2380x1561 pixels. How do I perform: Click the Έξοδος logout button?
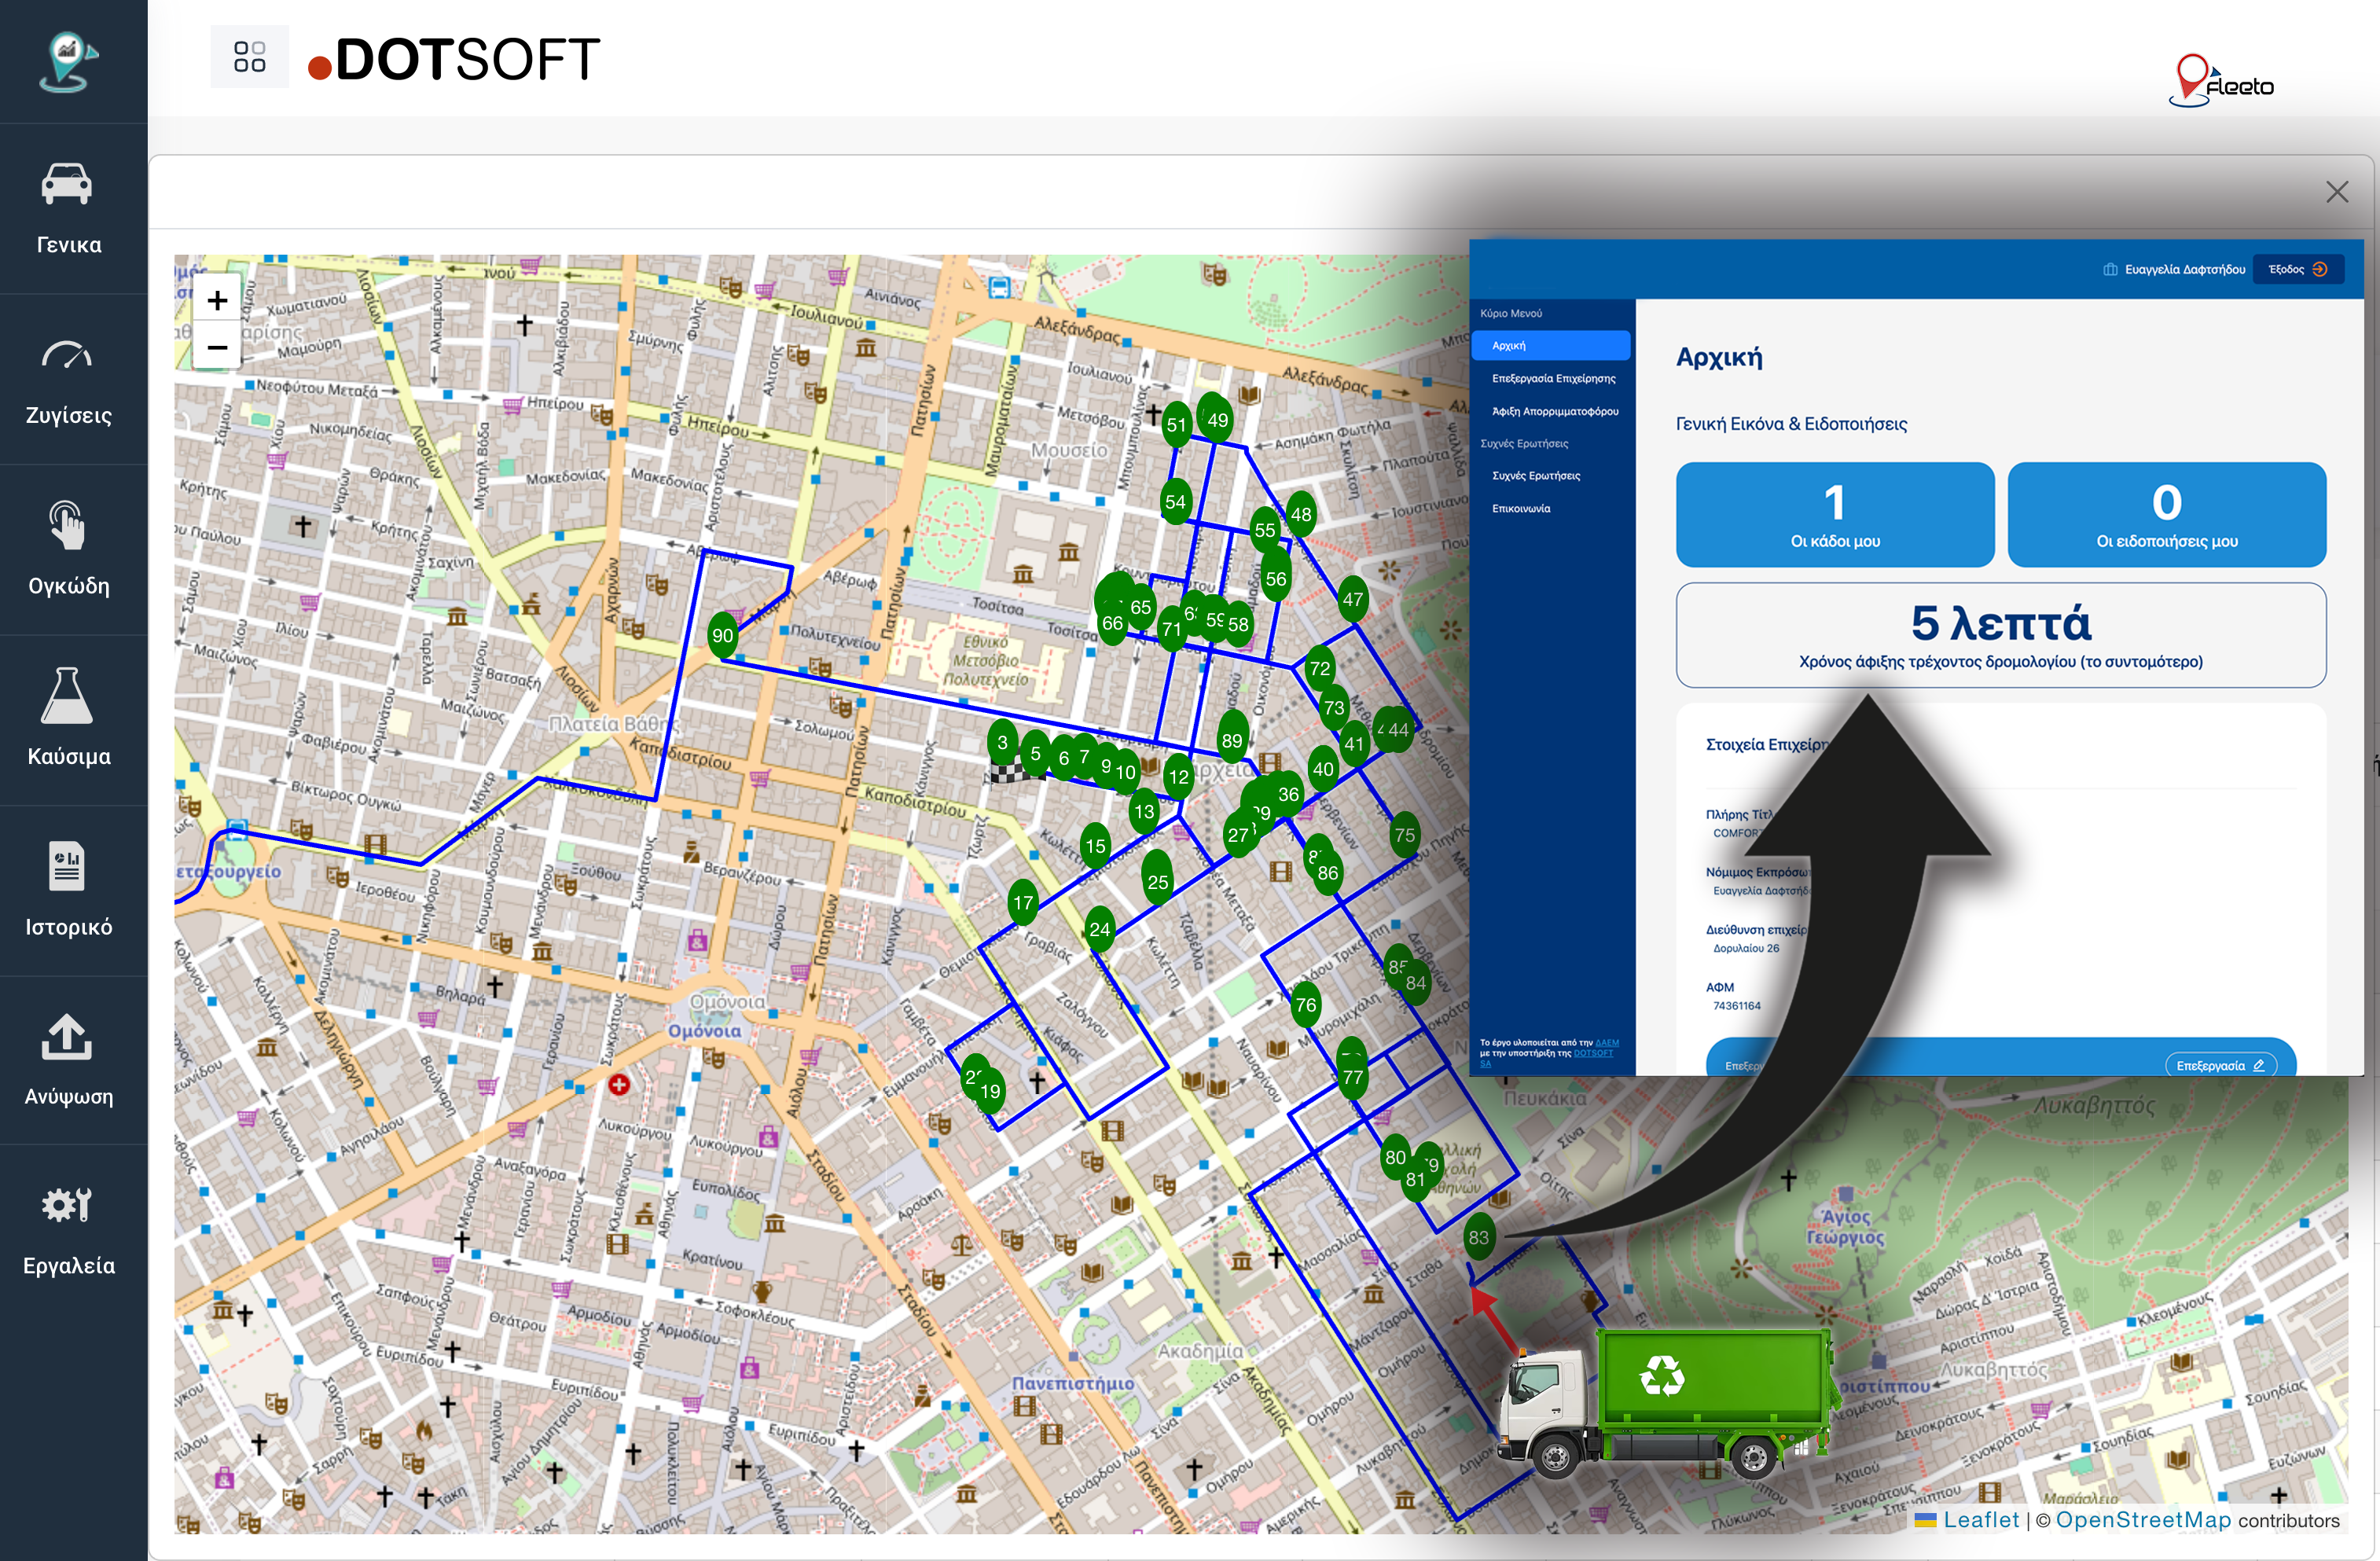click(x=2298, y=269)
